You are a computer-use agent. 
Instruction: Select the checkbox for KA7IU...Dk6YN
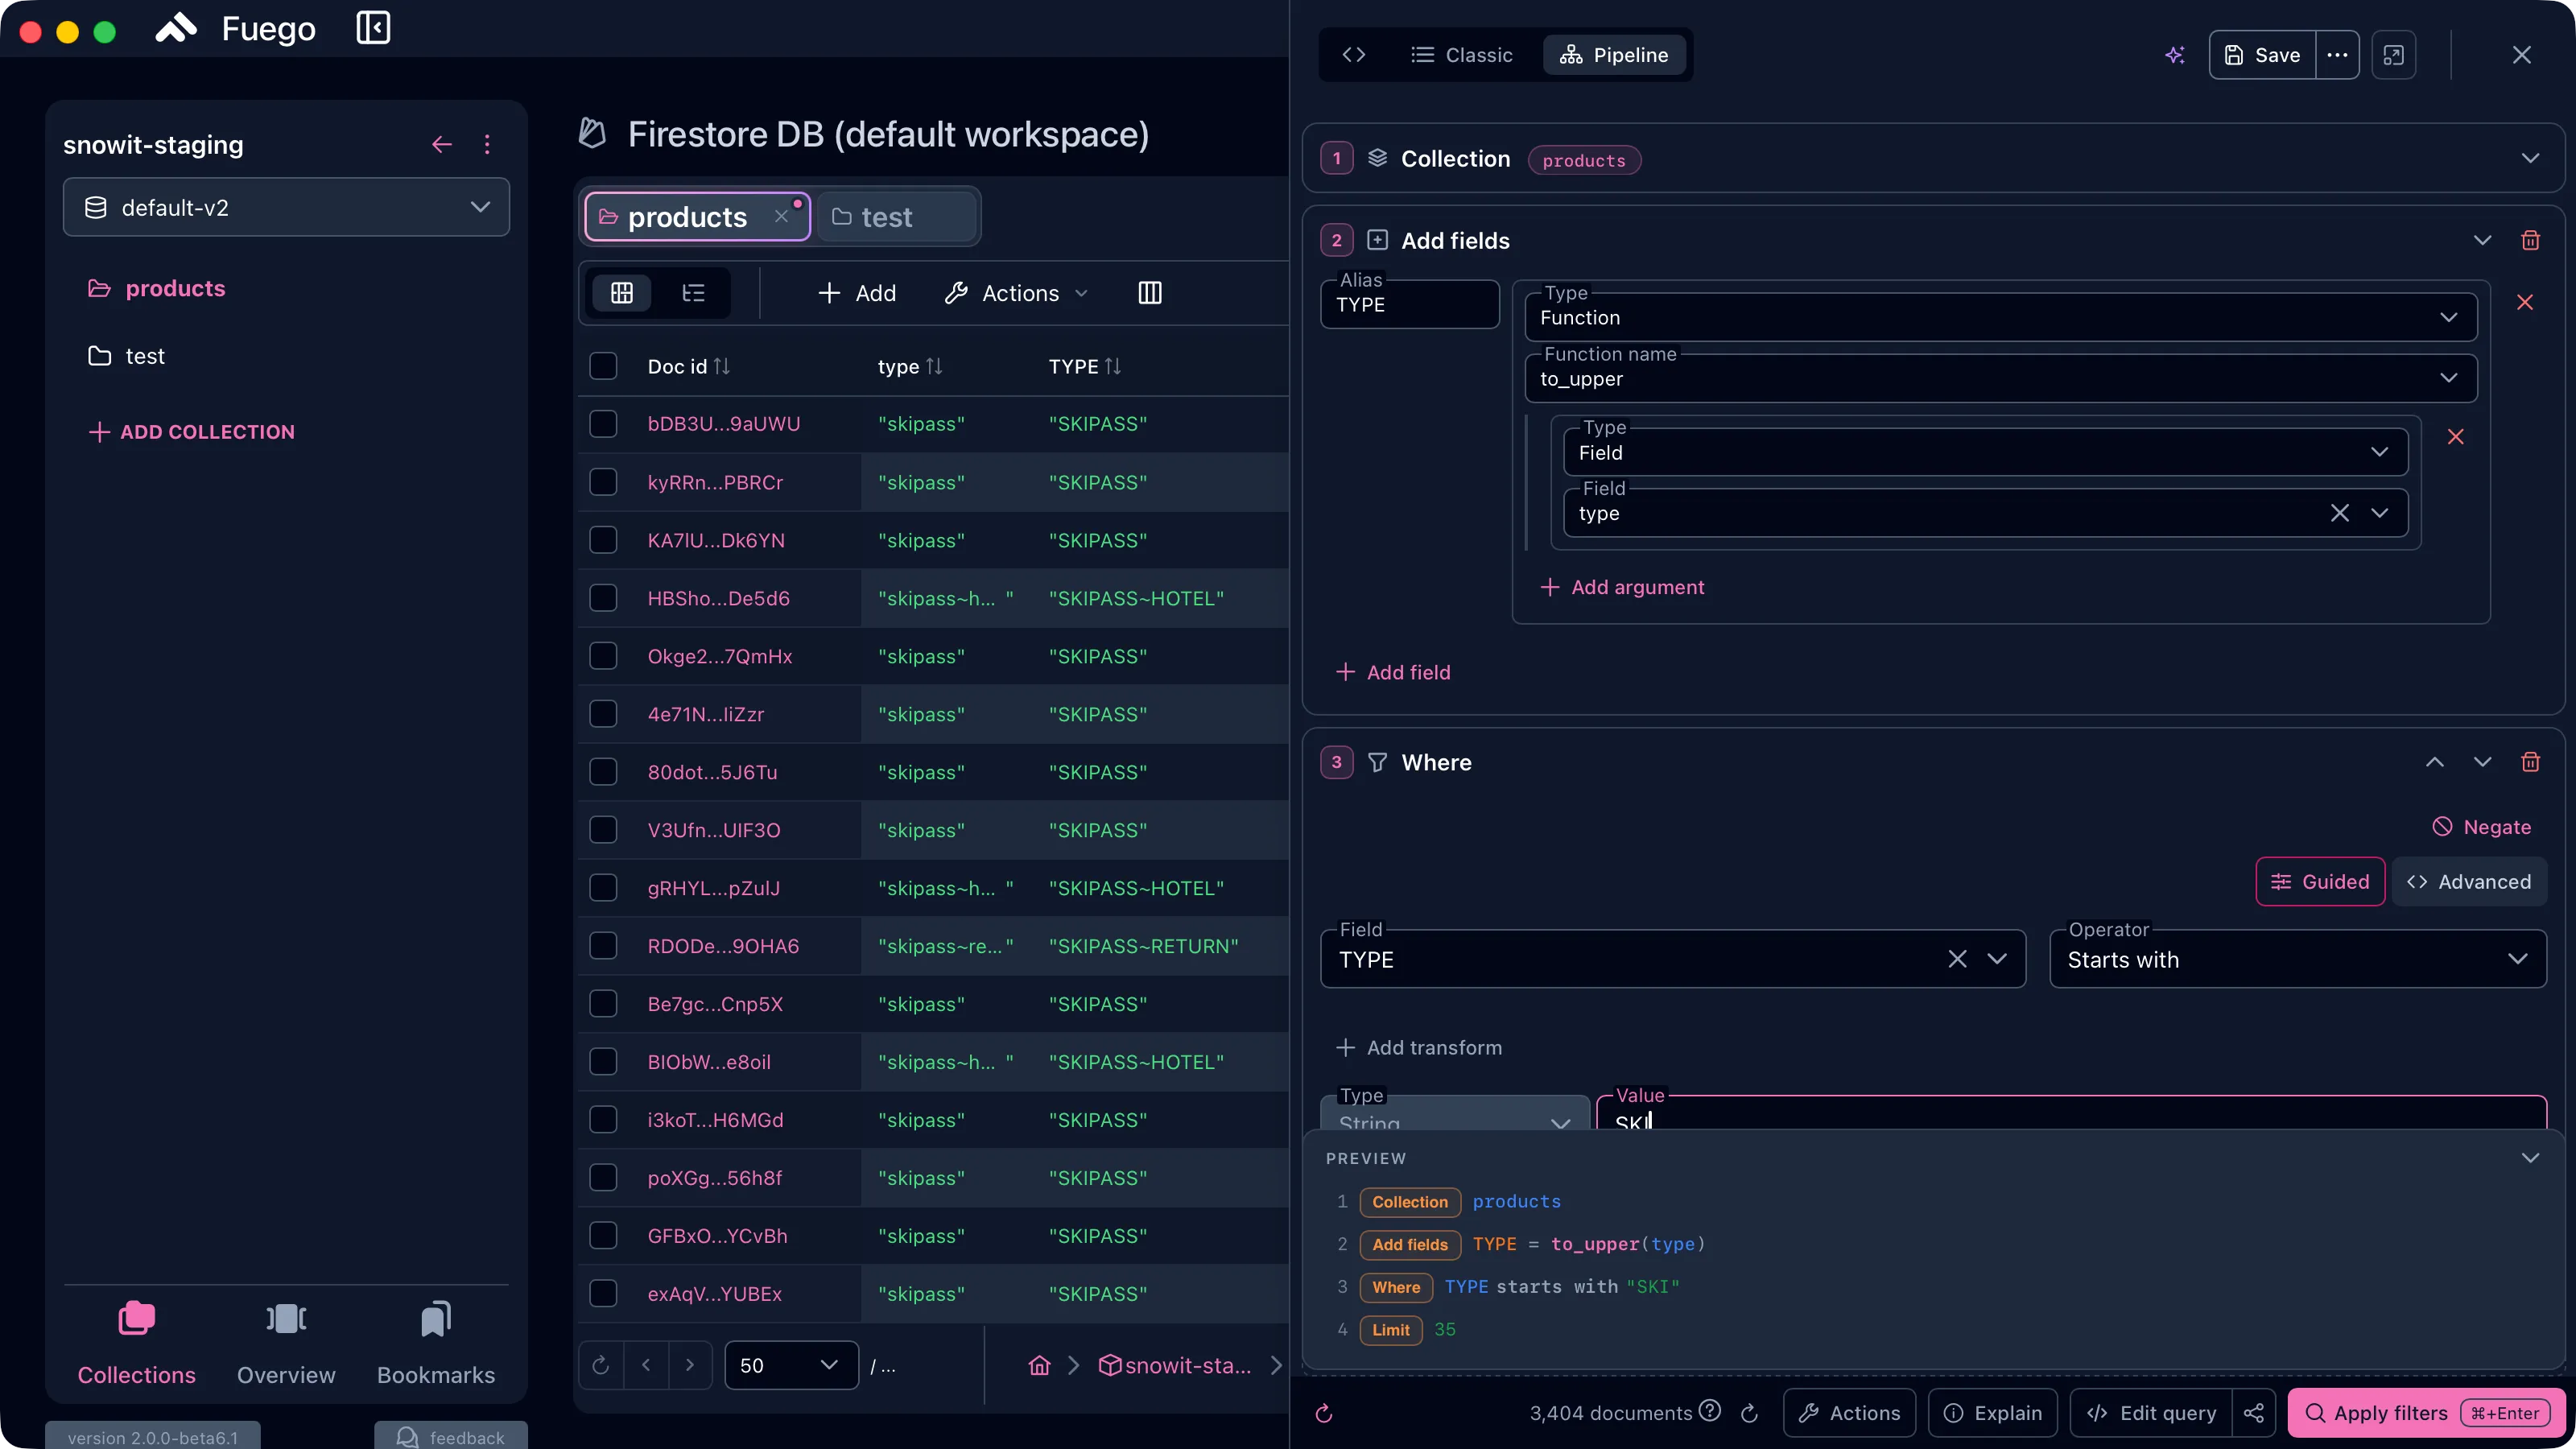click(603, 540)
